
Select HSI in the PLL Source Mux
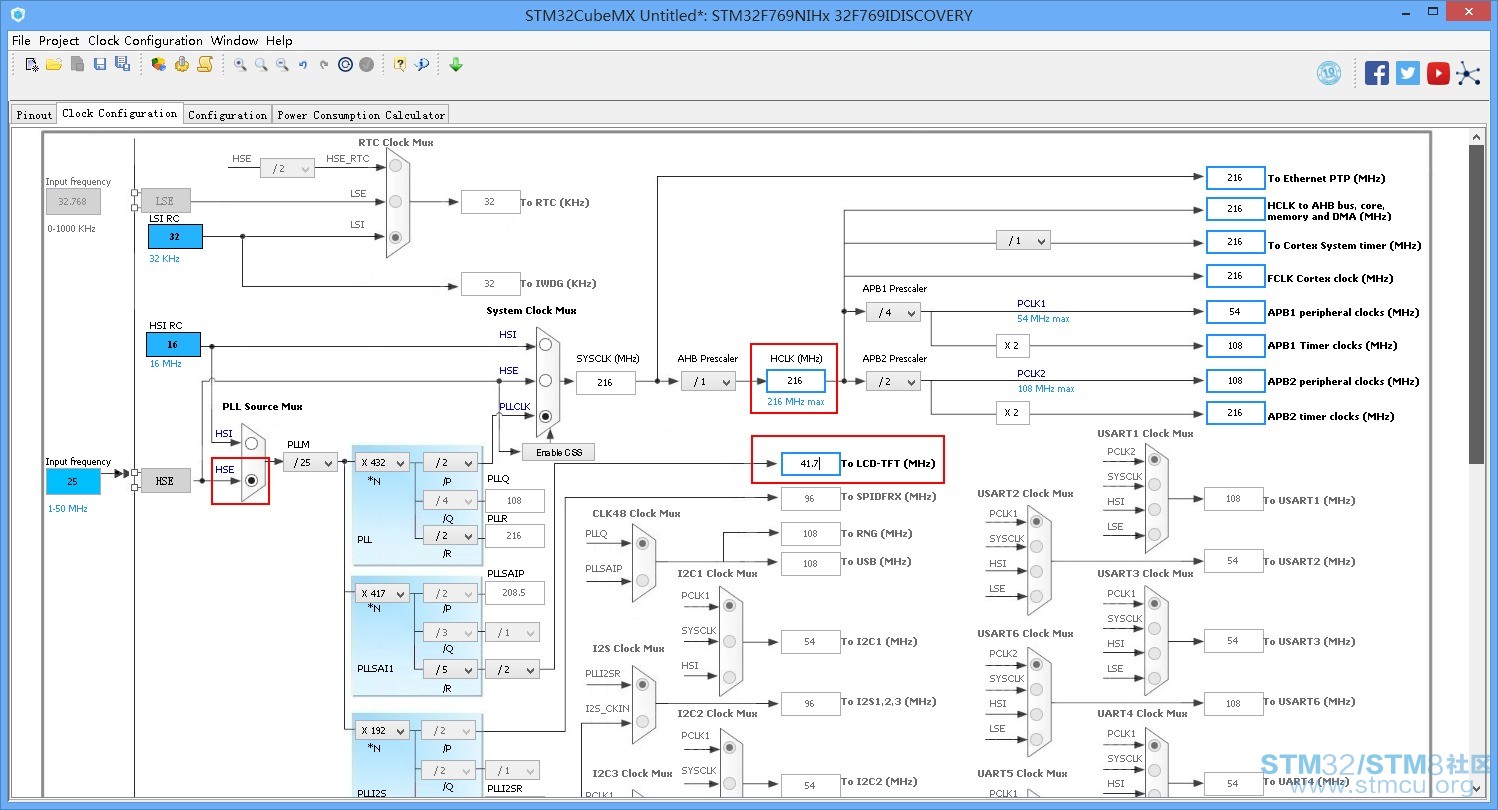pos(251,443)
